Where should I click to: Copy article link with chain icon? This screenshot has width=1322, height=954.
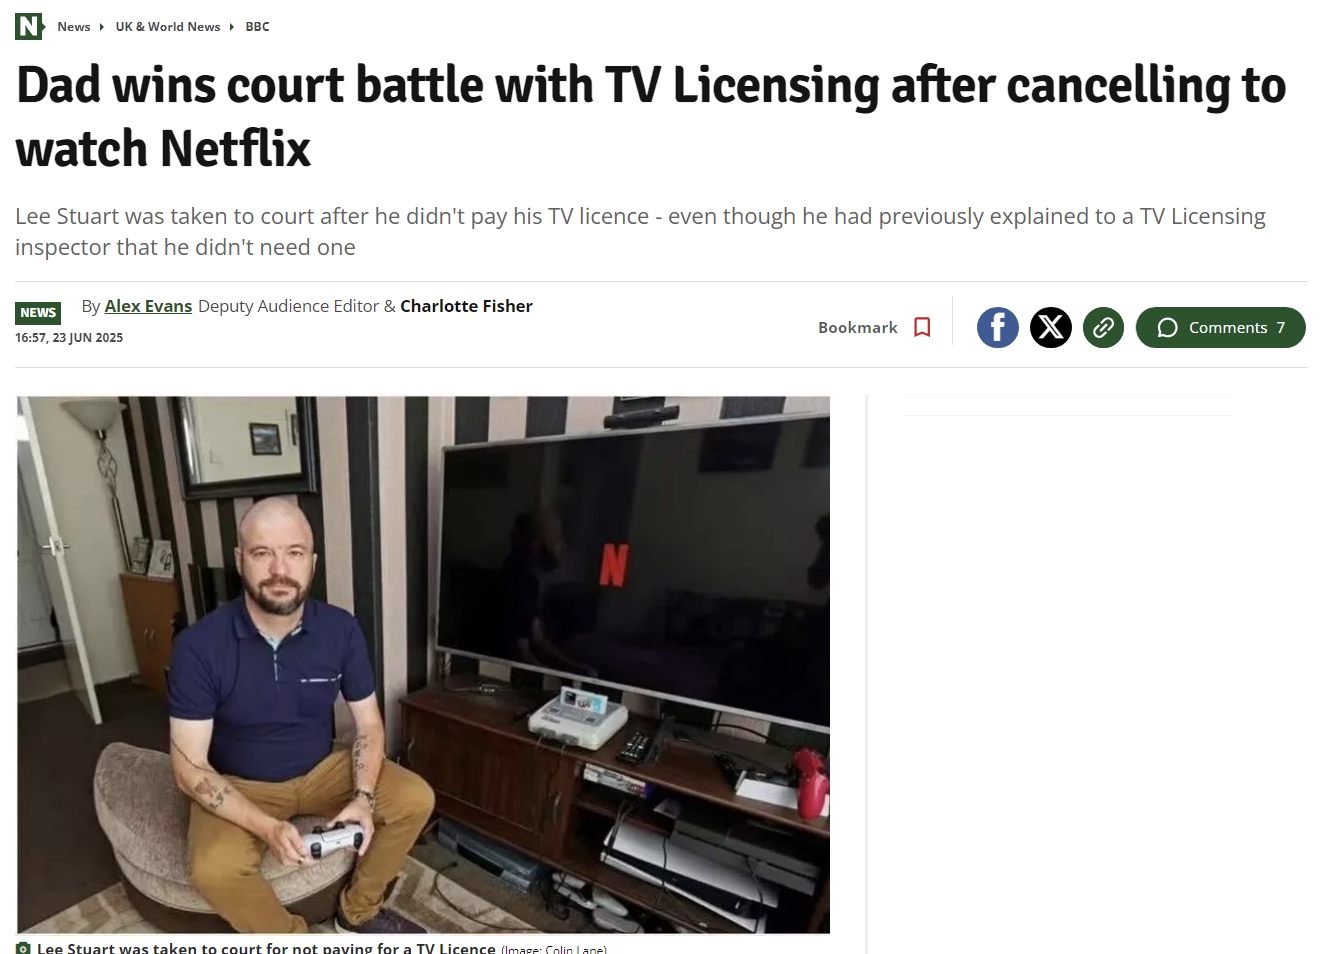(x=1103, y=327)
